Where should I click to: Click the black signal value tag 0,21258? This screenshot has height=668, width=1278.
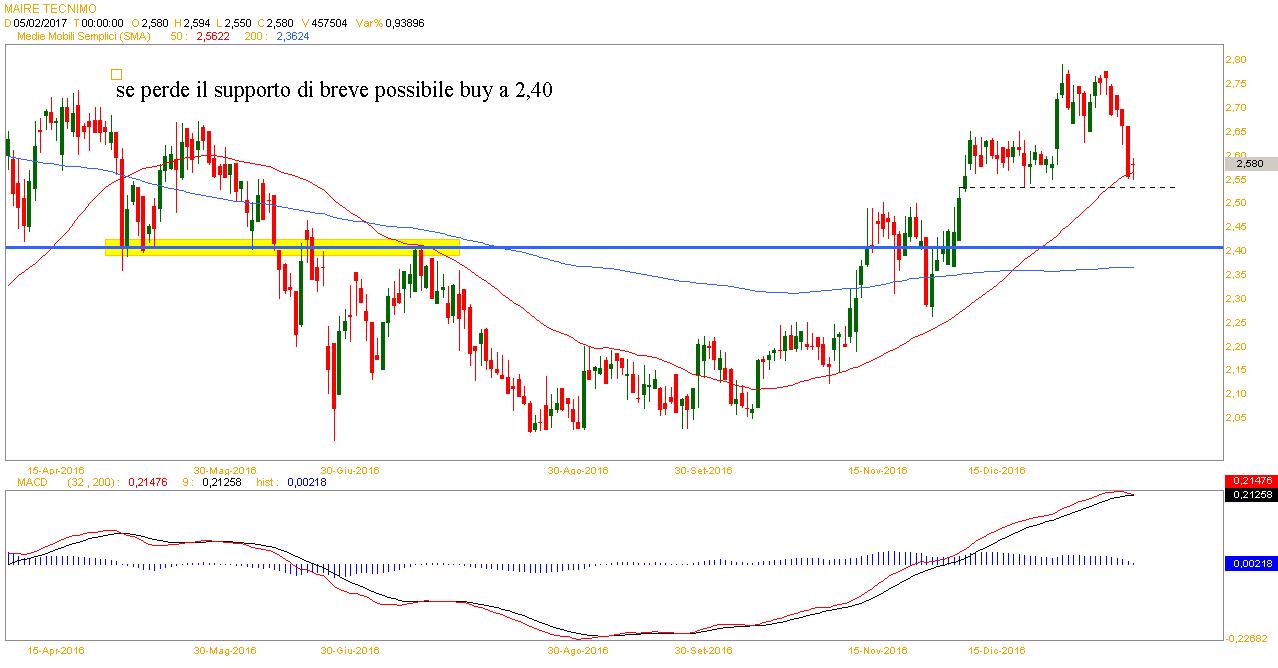[1250, 494]
